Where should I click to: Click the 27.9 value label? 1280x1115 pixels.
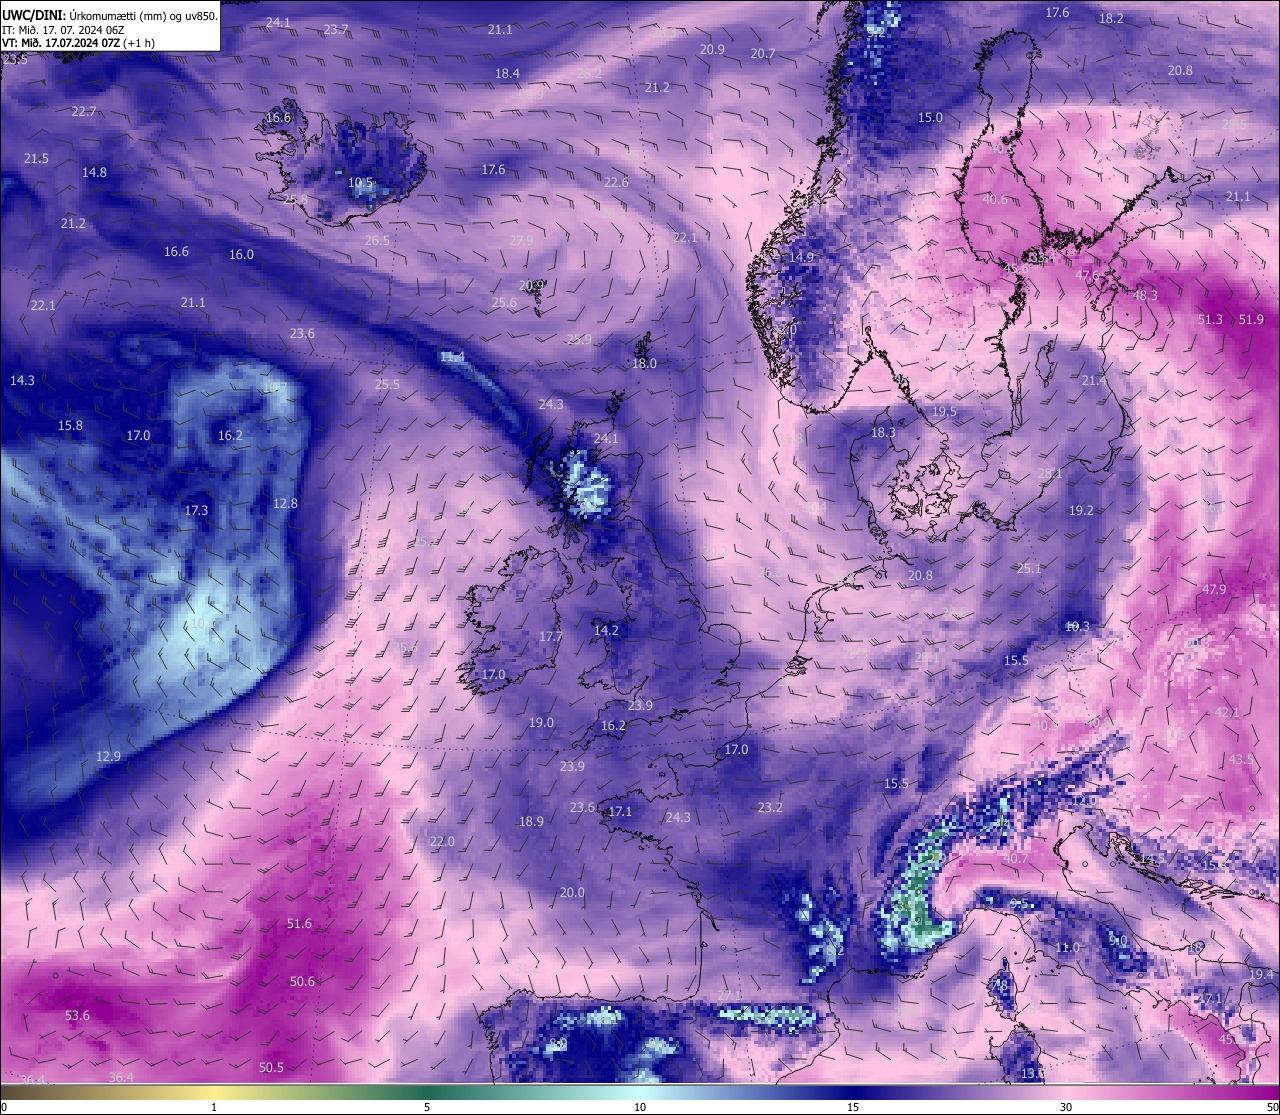coord(521,240)
